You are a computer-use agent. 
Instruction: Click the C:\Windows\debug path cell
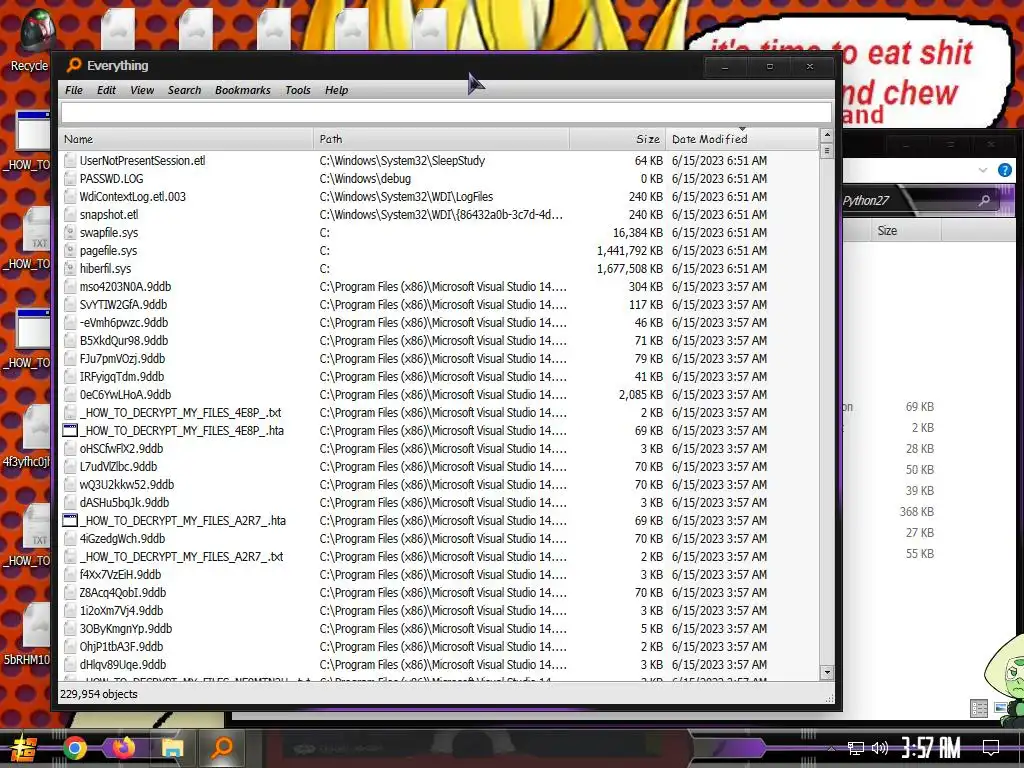point(365,178)
